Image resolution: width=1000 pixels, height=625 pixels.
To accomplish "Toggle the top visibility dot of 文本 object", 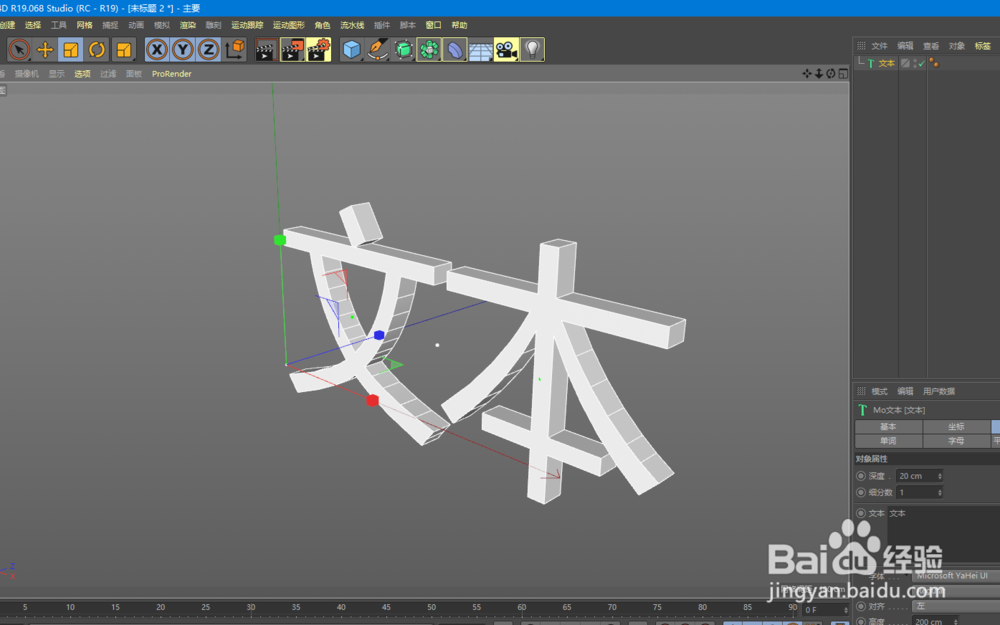I will pyautogui.click(x=914, y=59).
